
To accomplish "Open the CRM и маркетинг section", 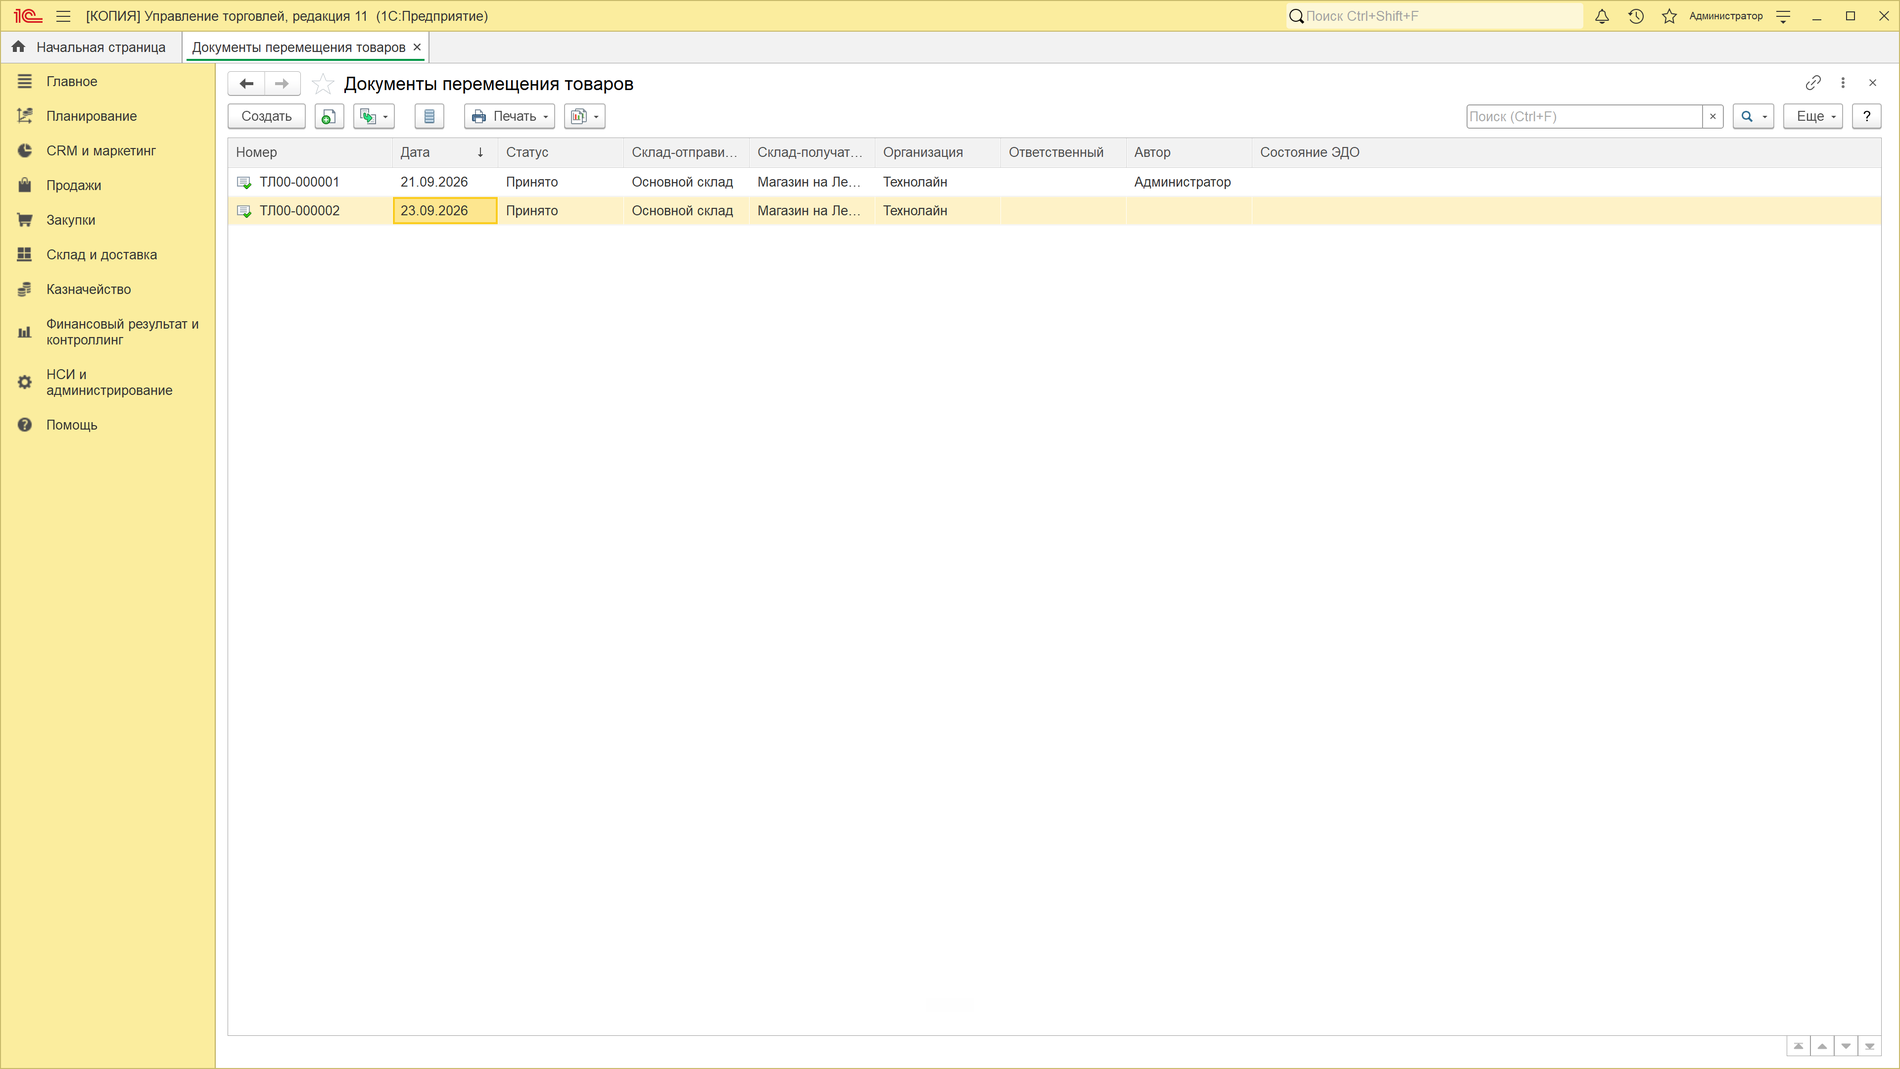I will click(x=101, y=151).
